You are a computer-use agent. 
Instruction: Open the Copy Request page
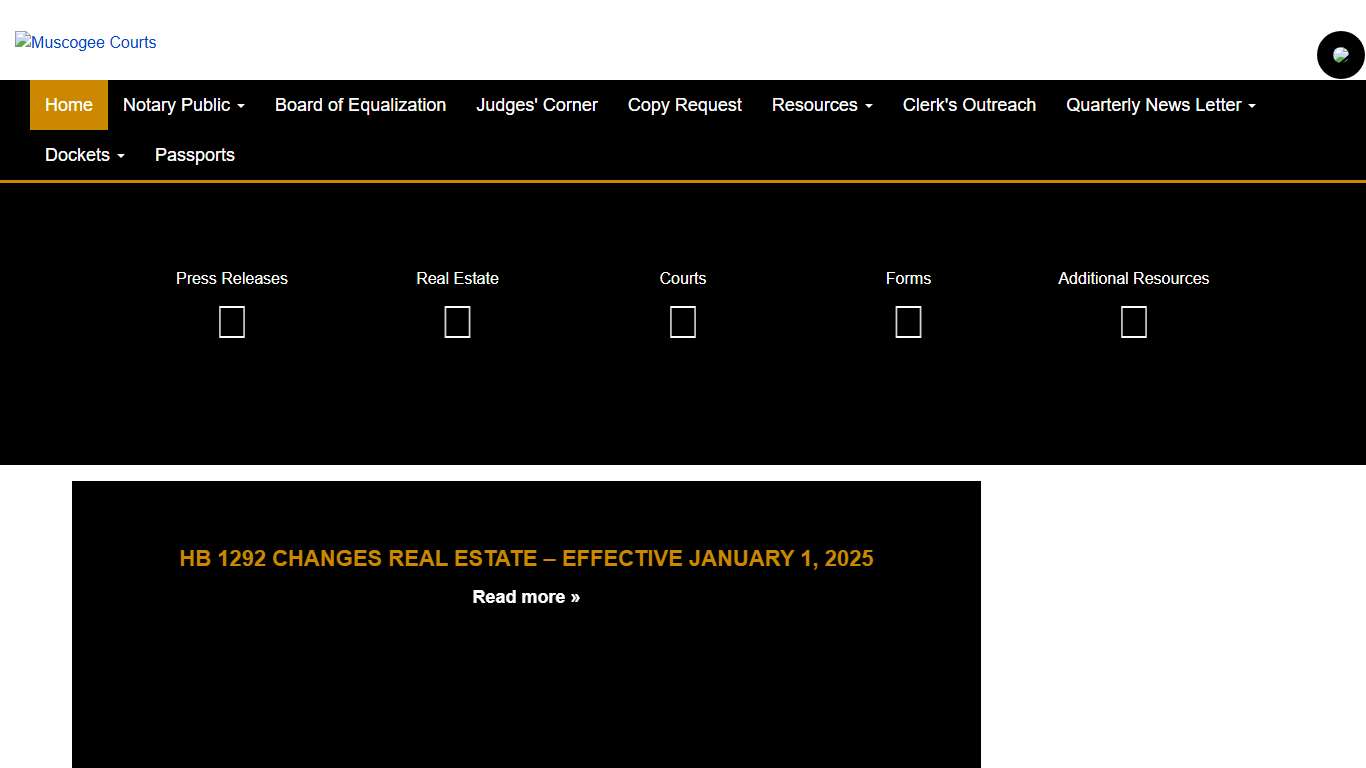(x=684, y=105)
